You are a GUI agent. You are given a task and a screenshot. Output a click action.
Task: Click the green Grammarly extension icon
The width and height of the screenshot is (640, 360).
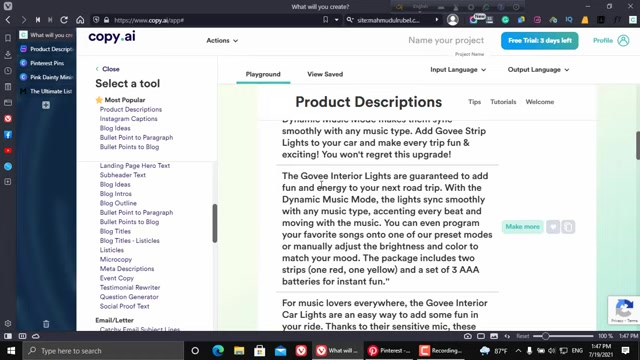pos(505,20)
